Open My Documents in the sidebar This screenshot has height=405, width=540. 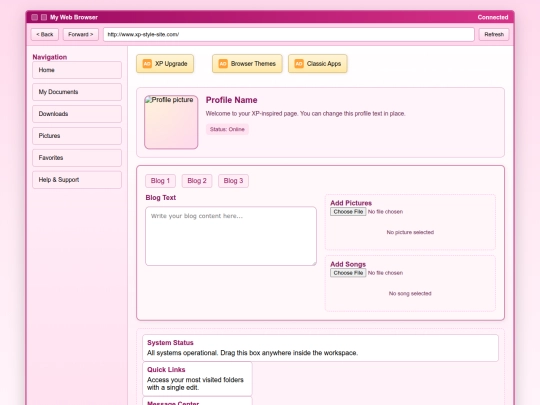pos(77,92)
